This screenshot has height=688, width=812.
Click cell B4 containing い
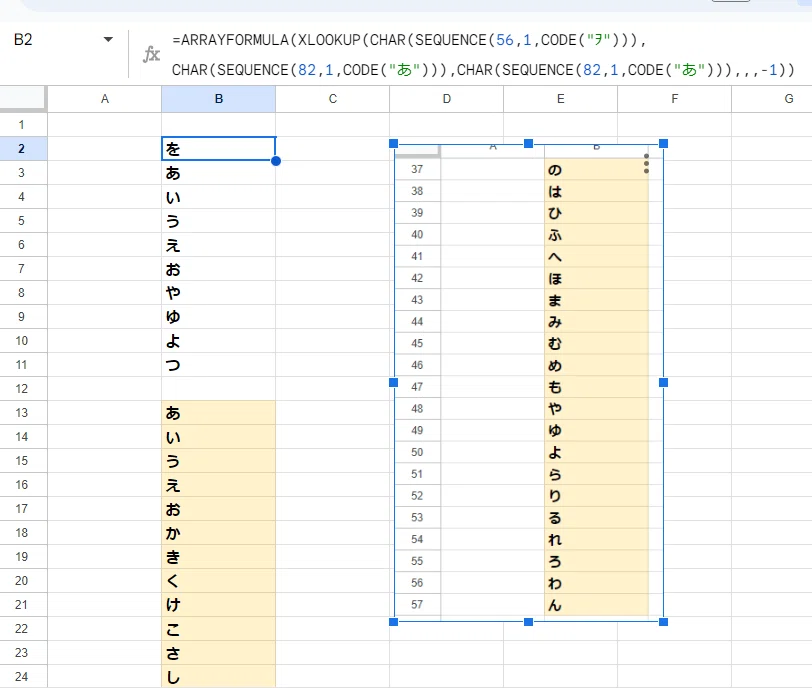pos(219,197)
